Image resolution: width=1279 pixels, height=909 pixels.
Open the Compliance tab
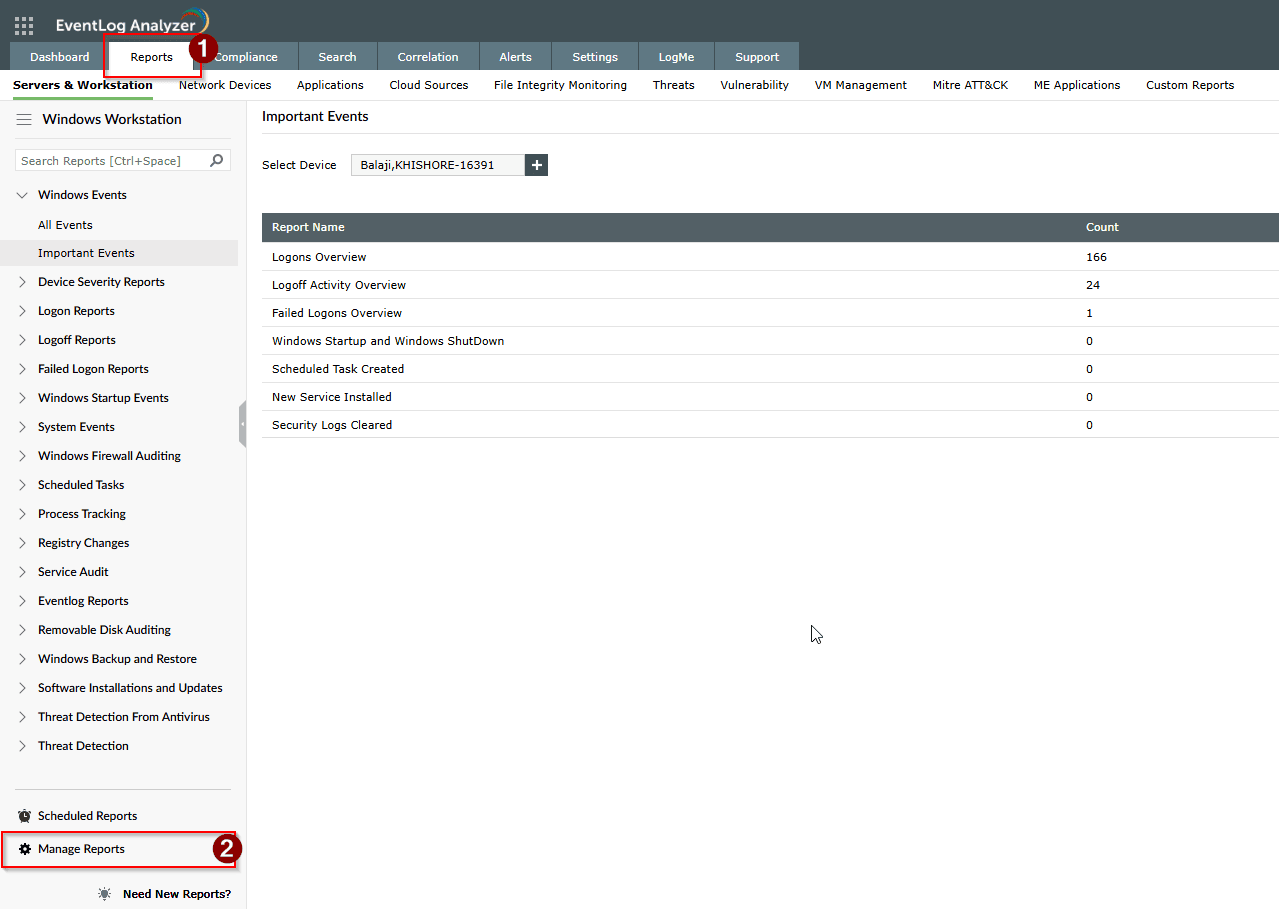pos(246,57)
